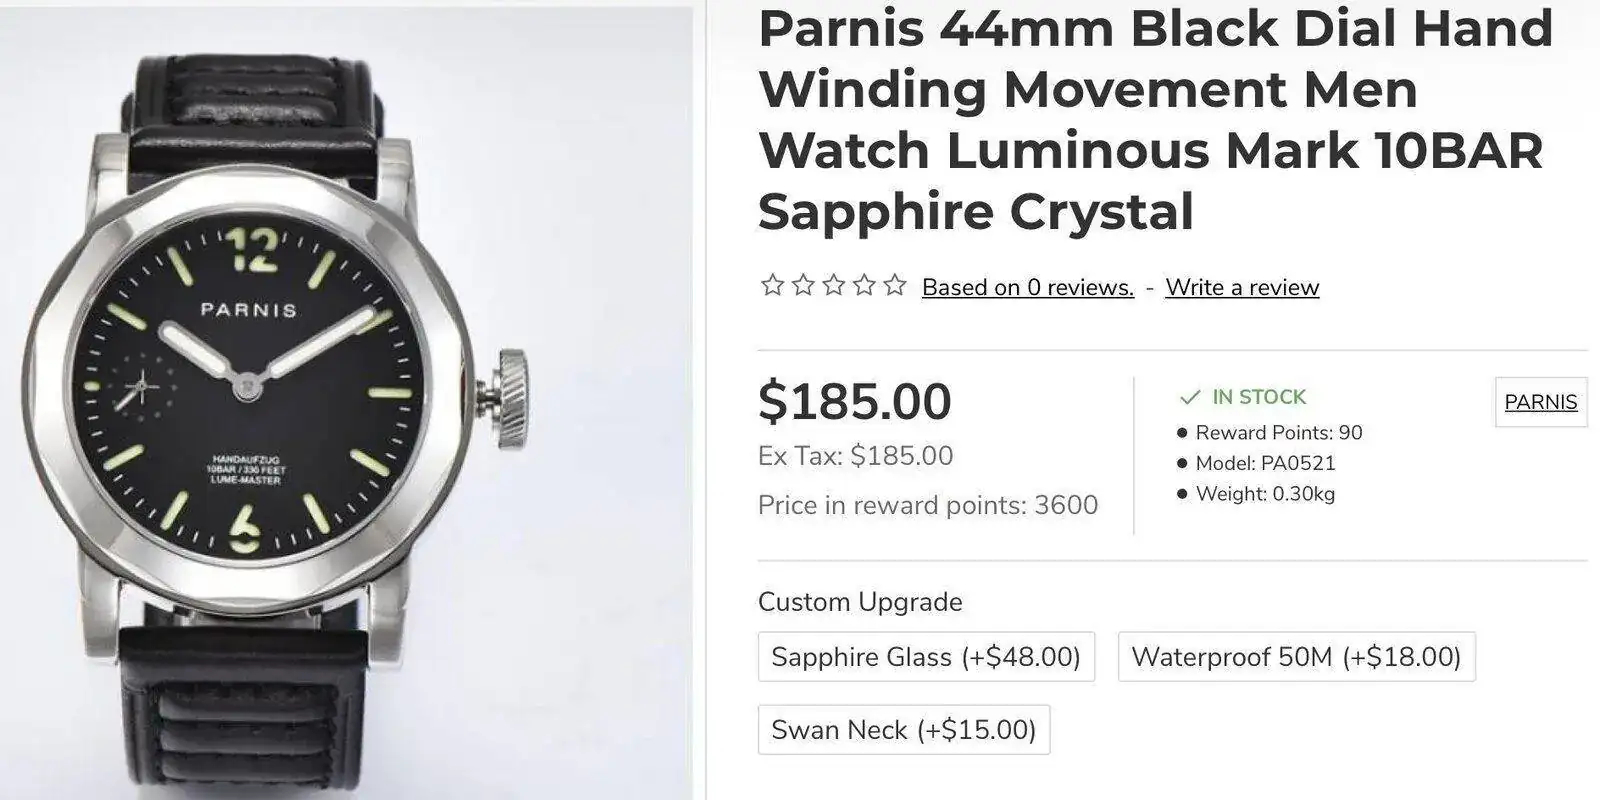Click the second rating star
The height and width of the screenshot is (800, 1600).
pos(803,286)
